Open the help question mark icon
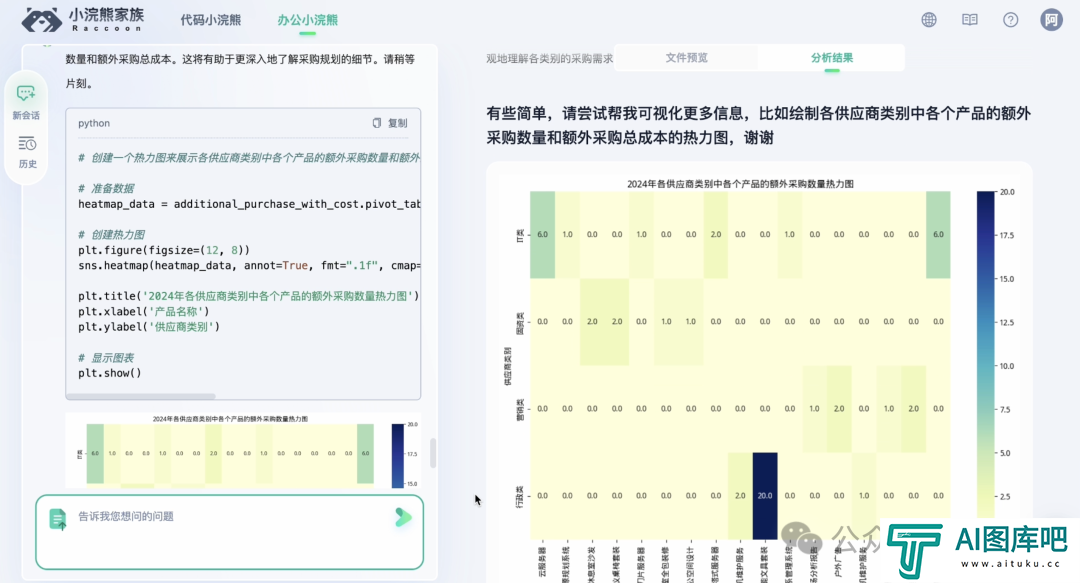1080x583 pixels. tap(1010, 20)
